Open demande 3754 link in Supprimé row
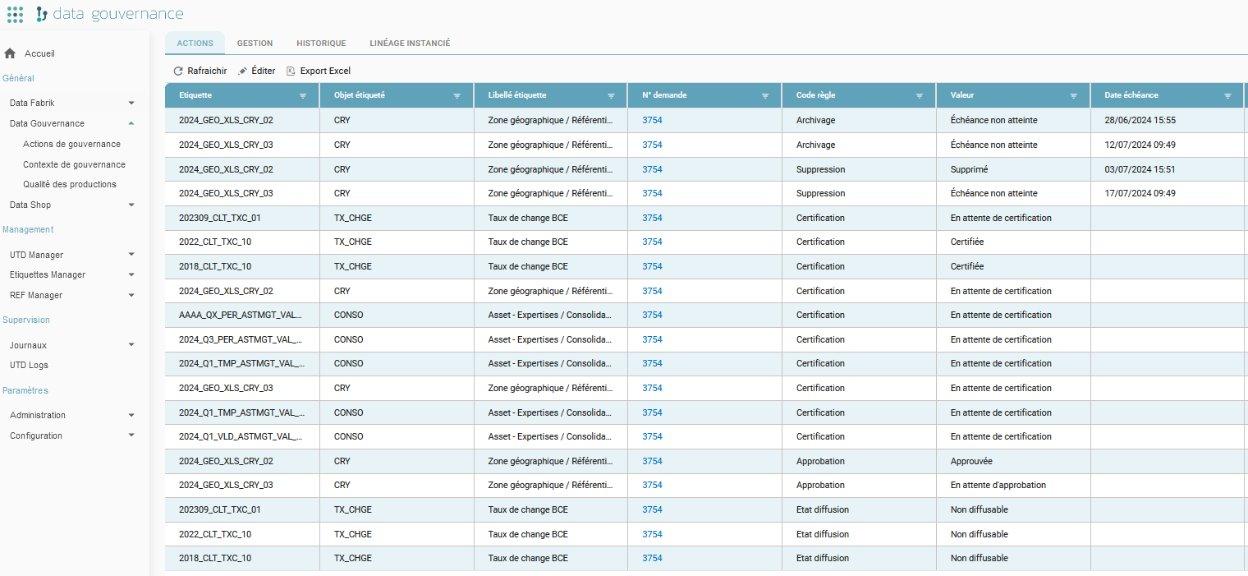This screenshot has height=576, width=1248. click(652, 169)
